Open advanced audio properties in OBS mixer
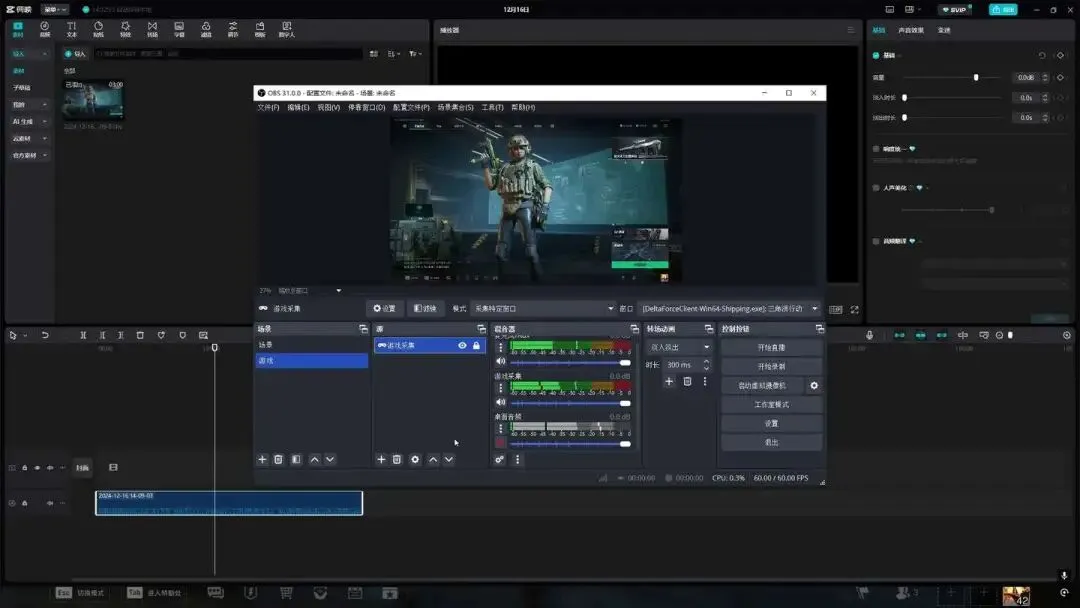 click(499, 459)
